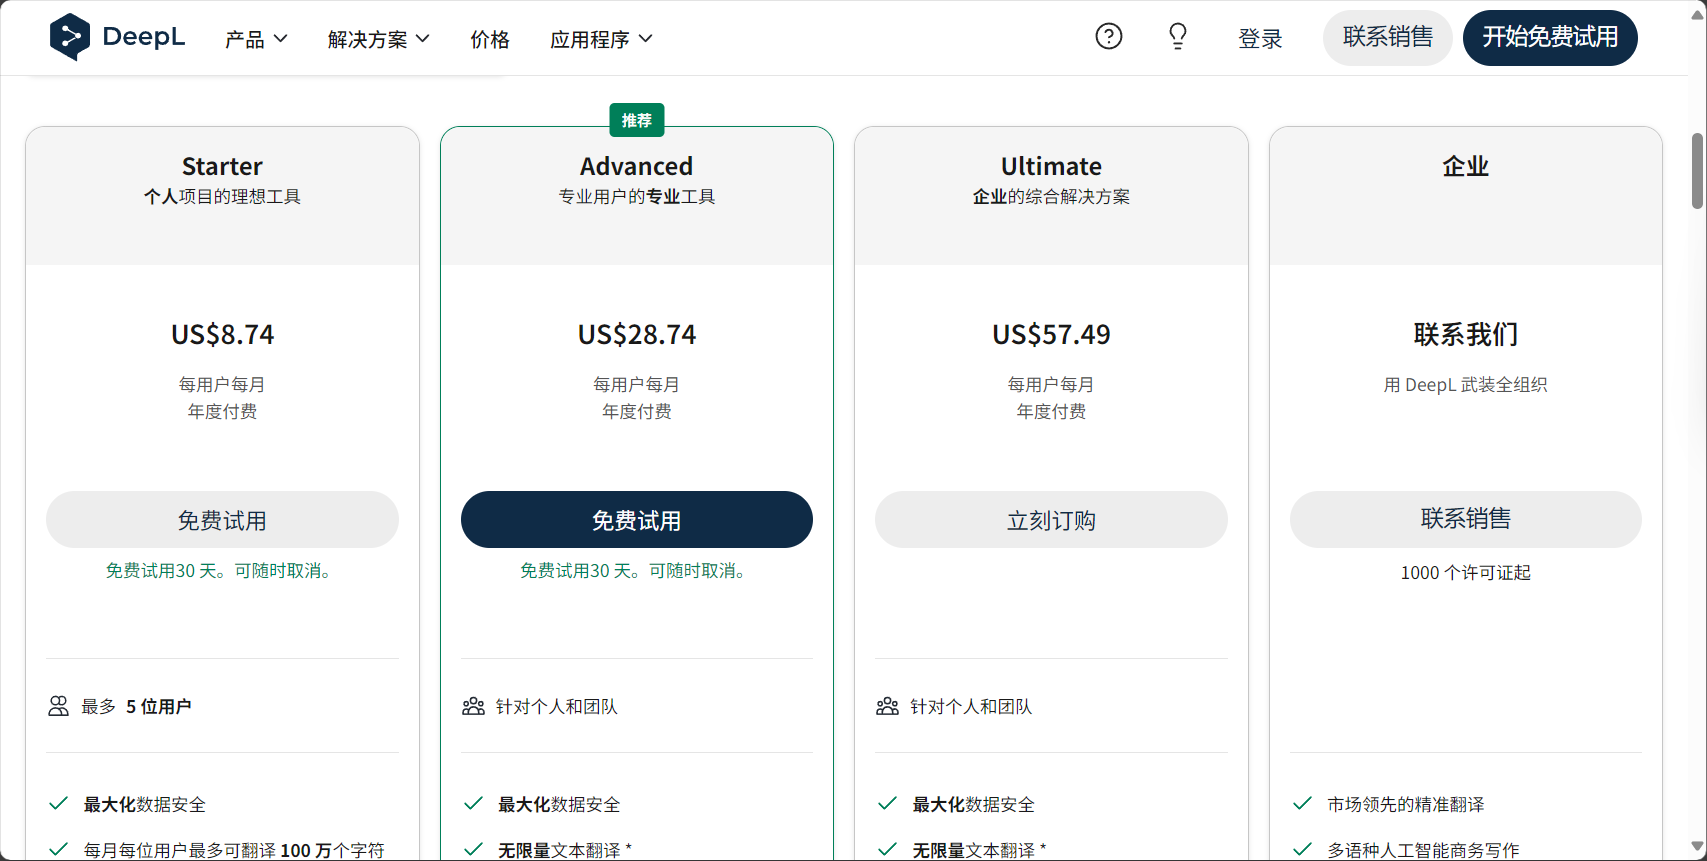Click the US$28.74 price
Image resolution: width=1707 pixels, height=861 pixels.
pos(637,334)
